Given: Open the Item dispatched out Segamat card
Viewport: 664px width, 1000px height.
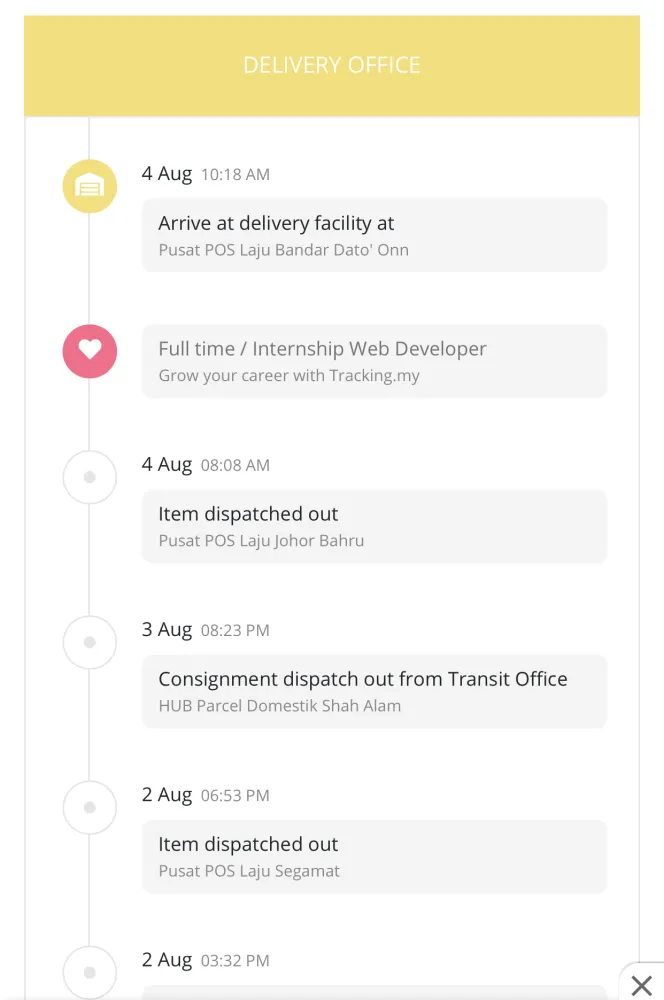Looking at the screenshot, I should (x=374, y=857).
